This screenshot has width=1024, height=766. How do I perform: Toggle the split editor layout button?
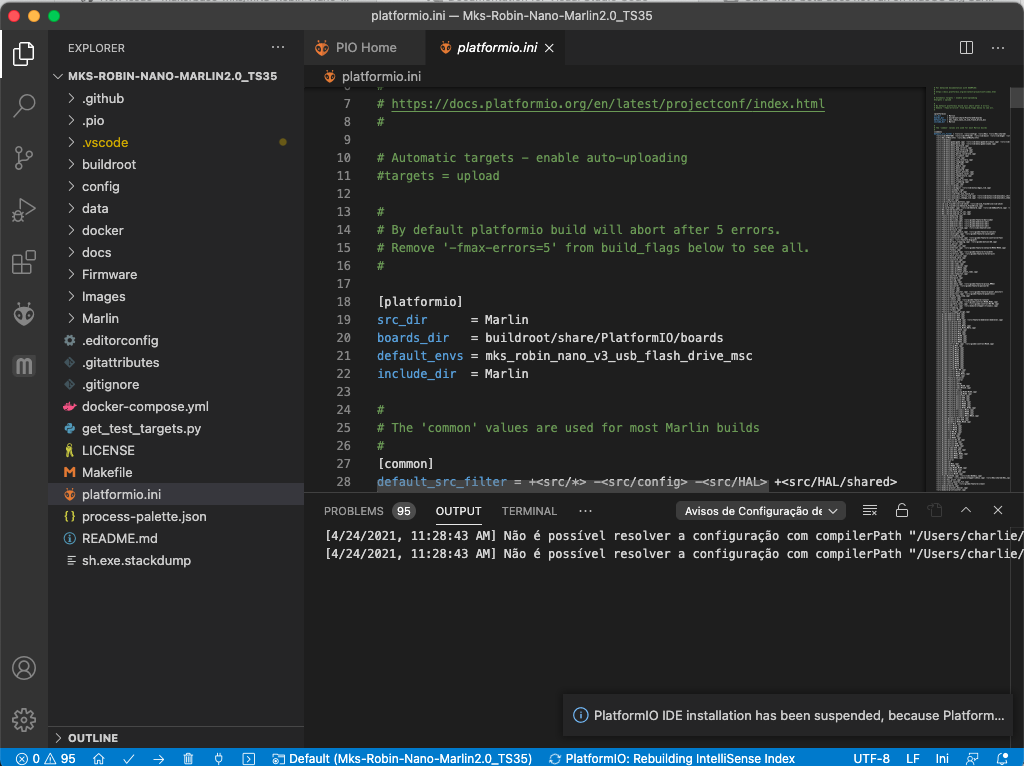[966, 48]
